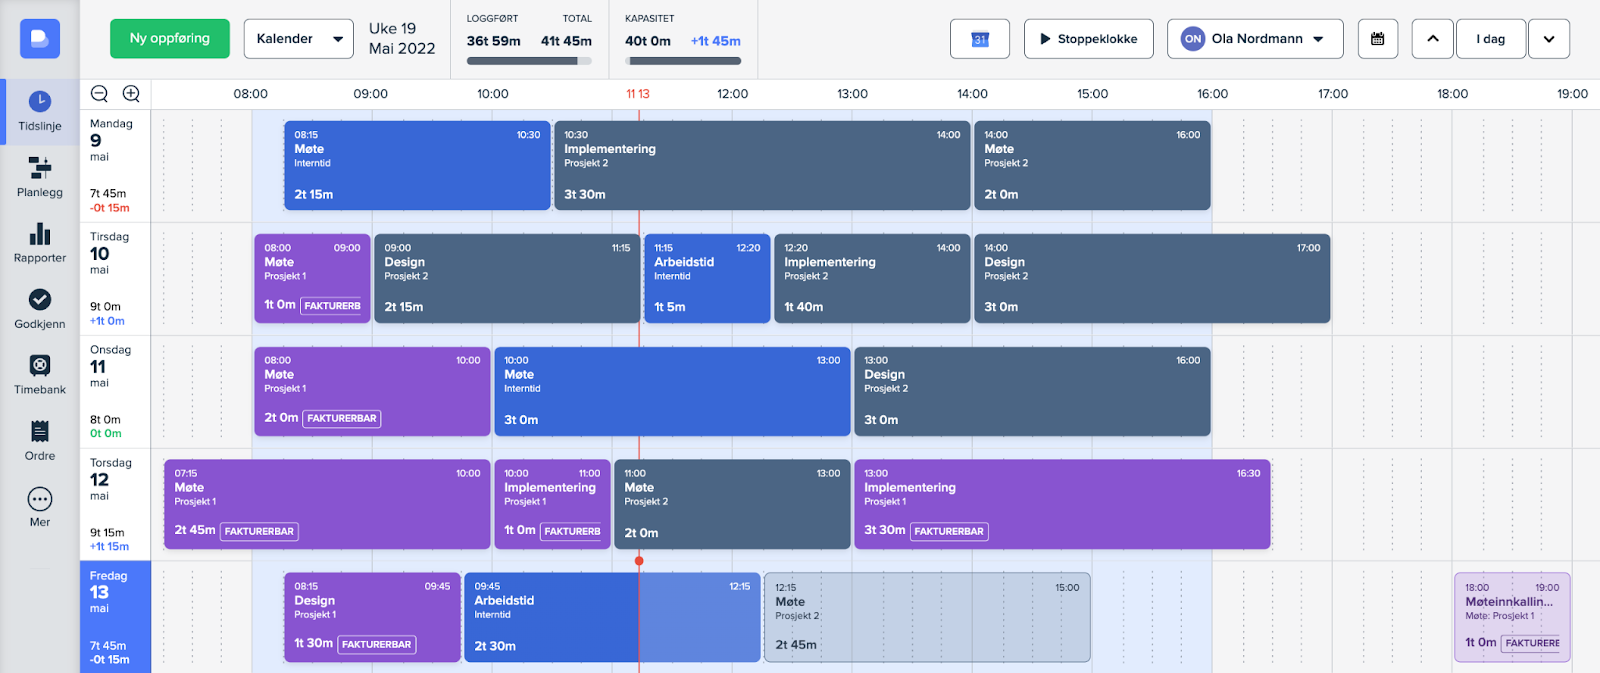Select the Tidslinje tab
This screenshot has width=1600, height=673.
click(40, 111)
